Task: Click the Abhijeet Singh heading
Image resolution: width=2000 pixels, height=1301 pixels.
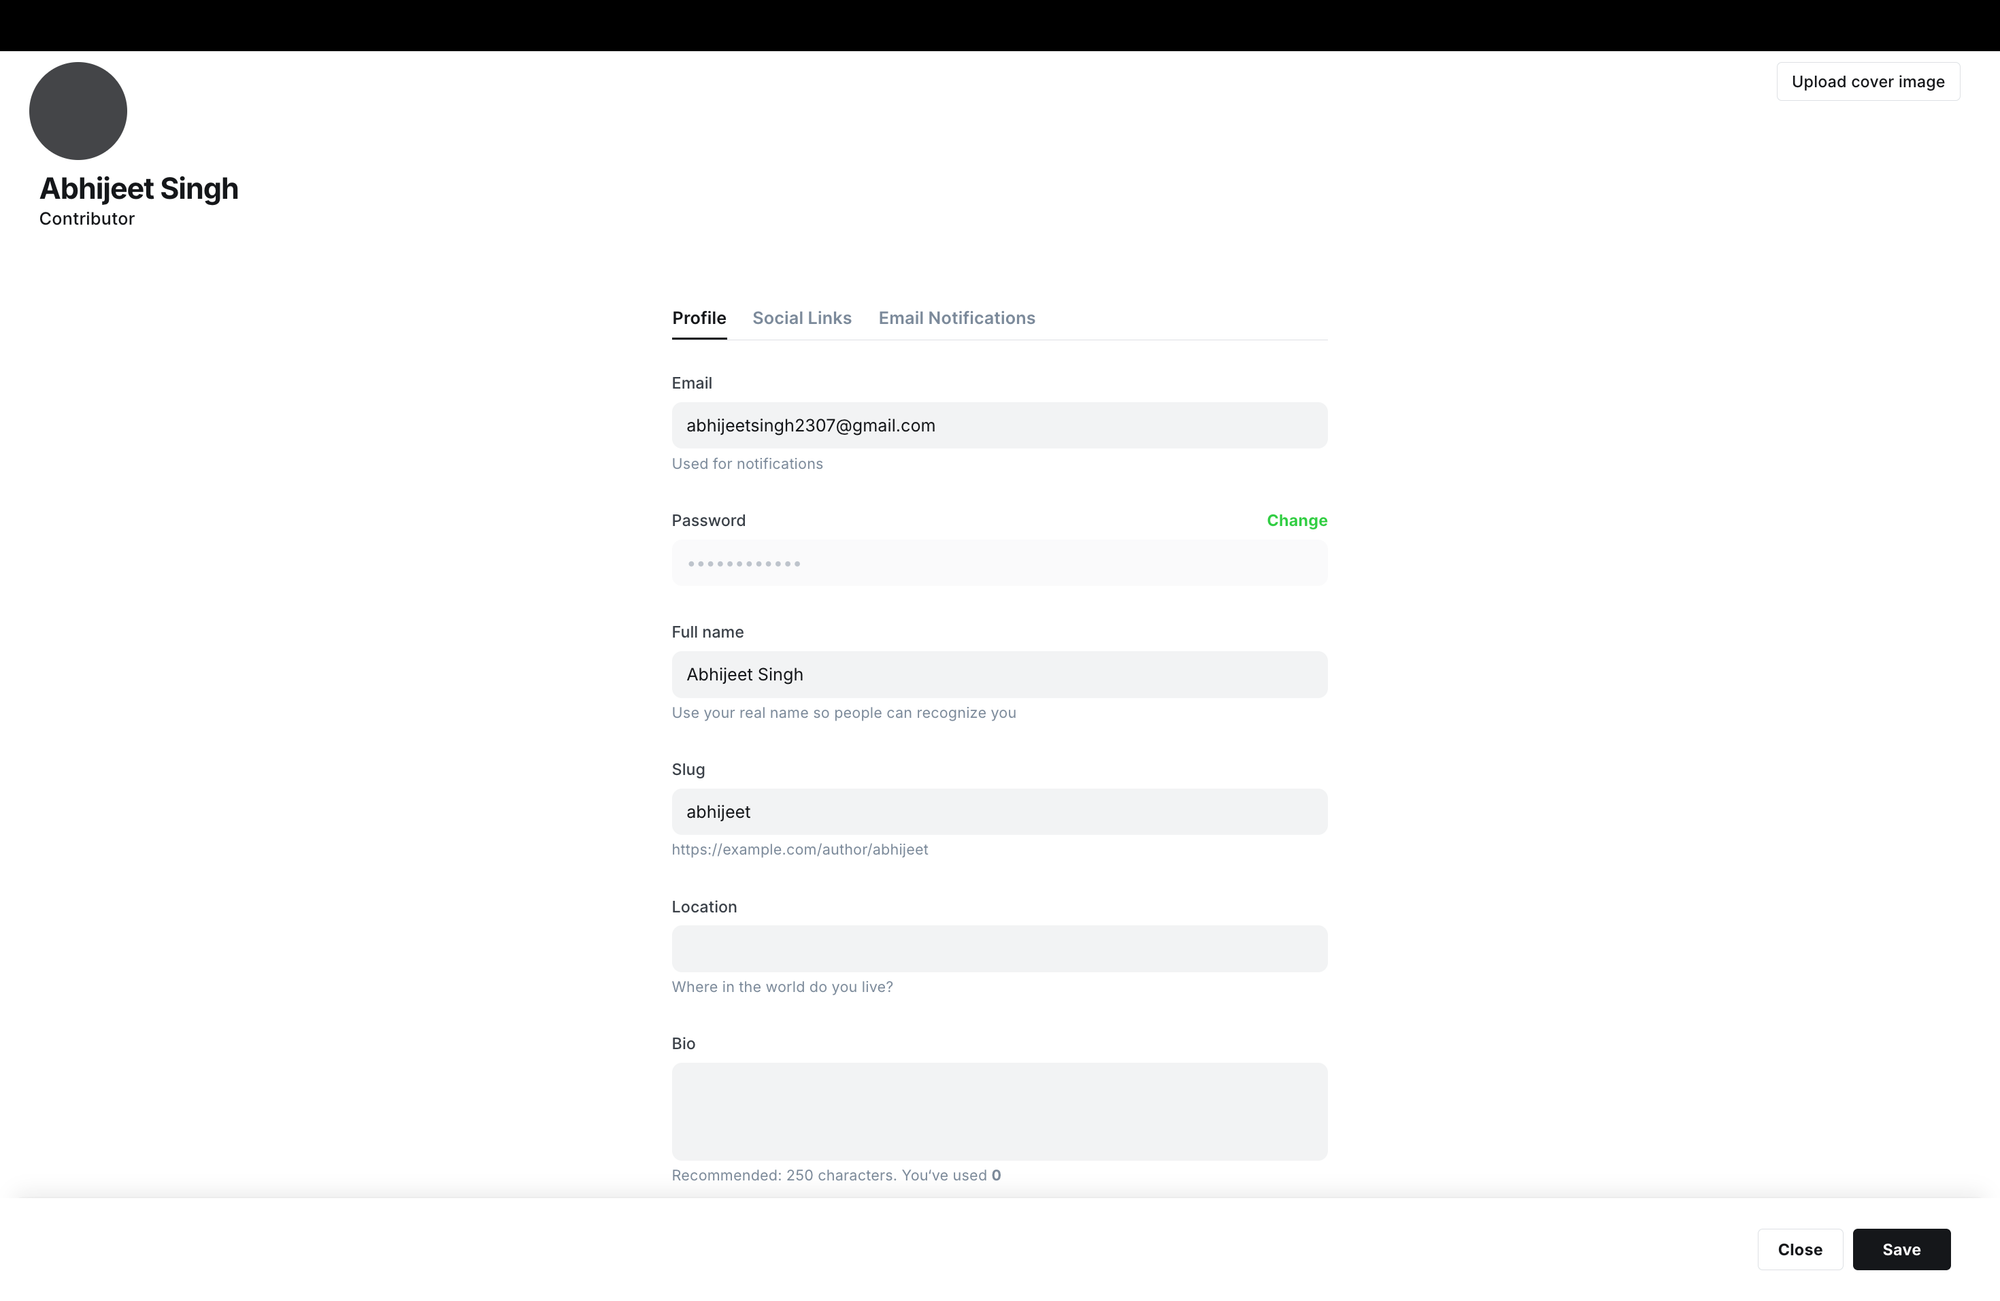Action: 138,189
